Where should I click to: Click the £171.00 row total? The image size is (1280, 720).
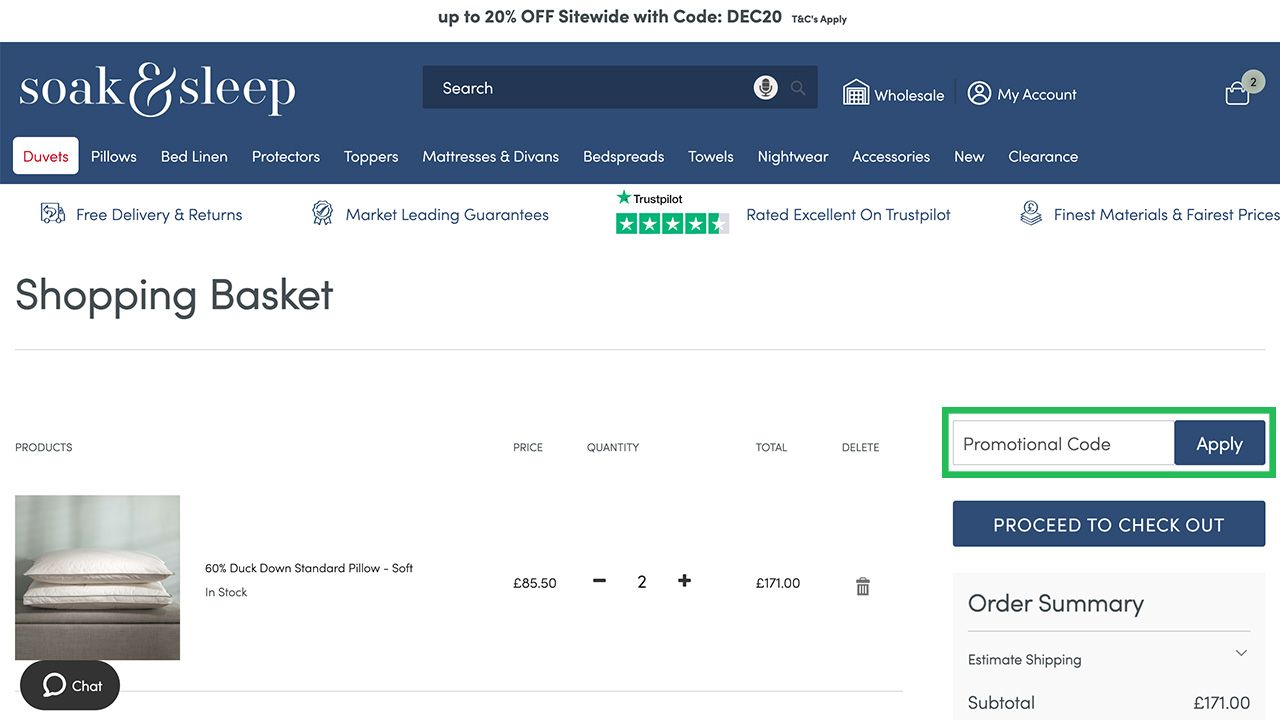pyautogui.click(x=778, y=583)
